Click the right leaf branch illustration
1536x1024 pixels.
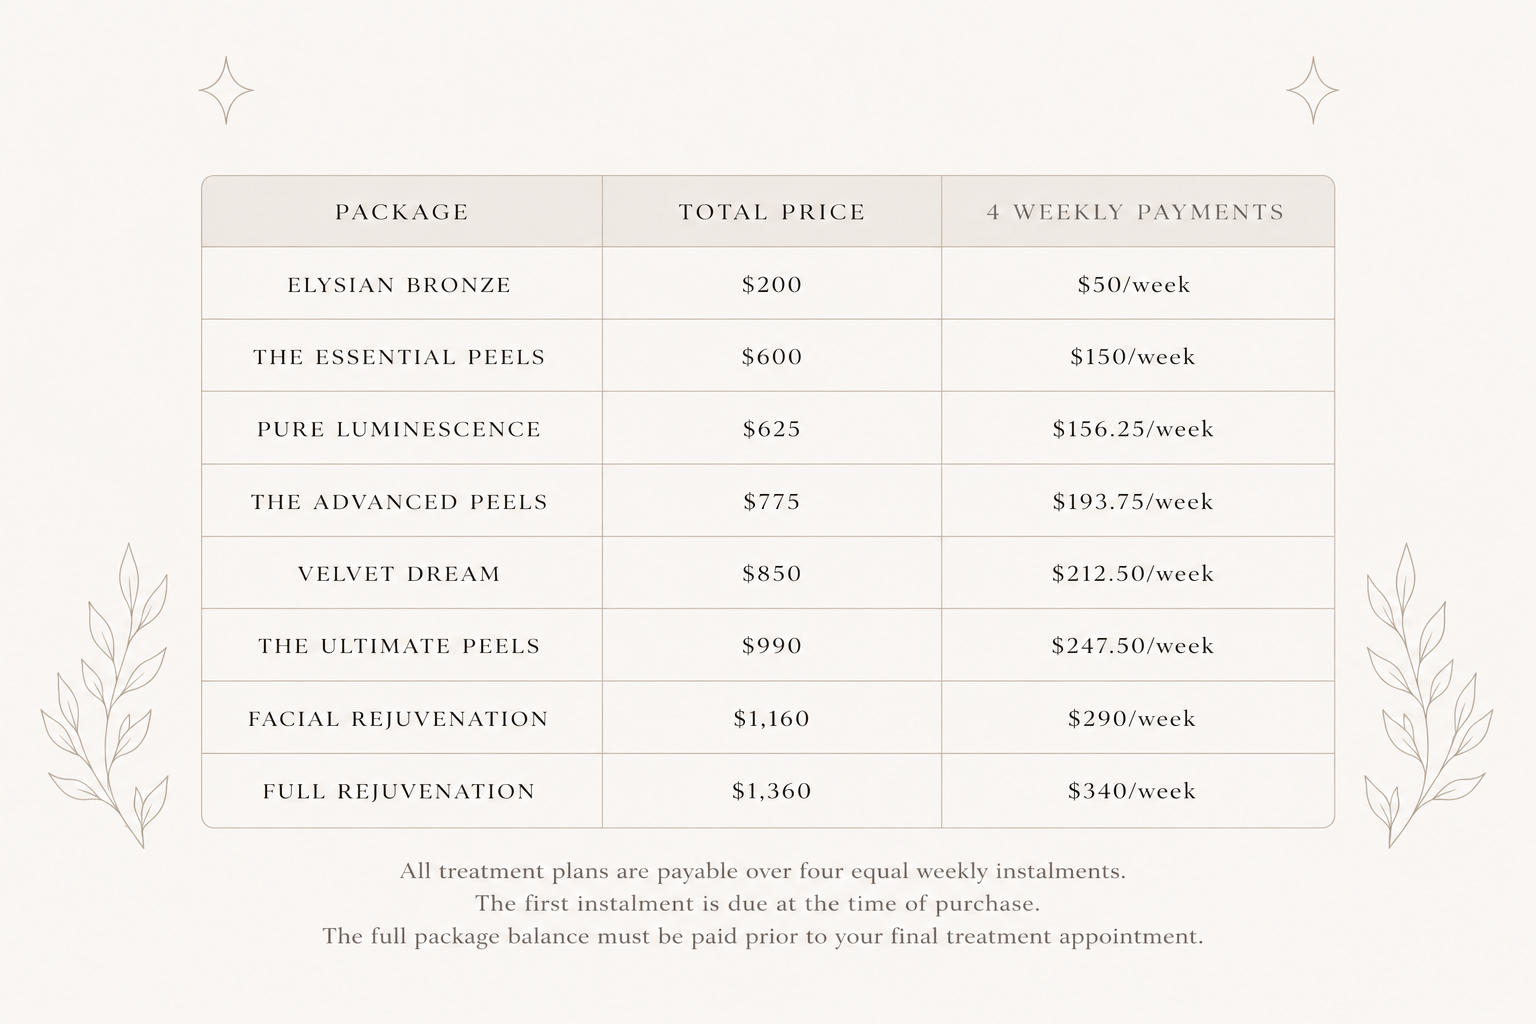point(1428,696)
